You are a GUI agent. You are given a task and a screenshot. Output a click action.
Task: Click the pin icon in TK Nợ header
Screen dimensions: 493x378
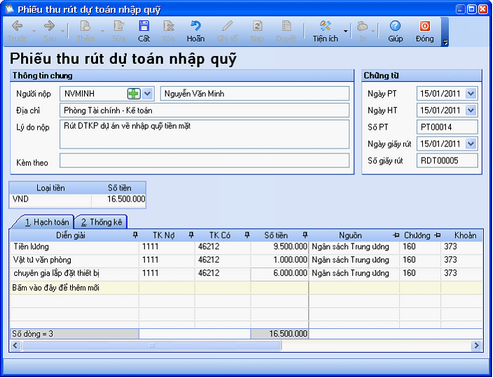[x=191, y=235]
